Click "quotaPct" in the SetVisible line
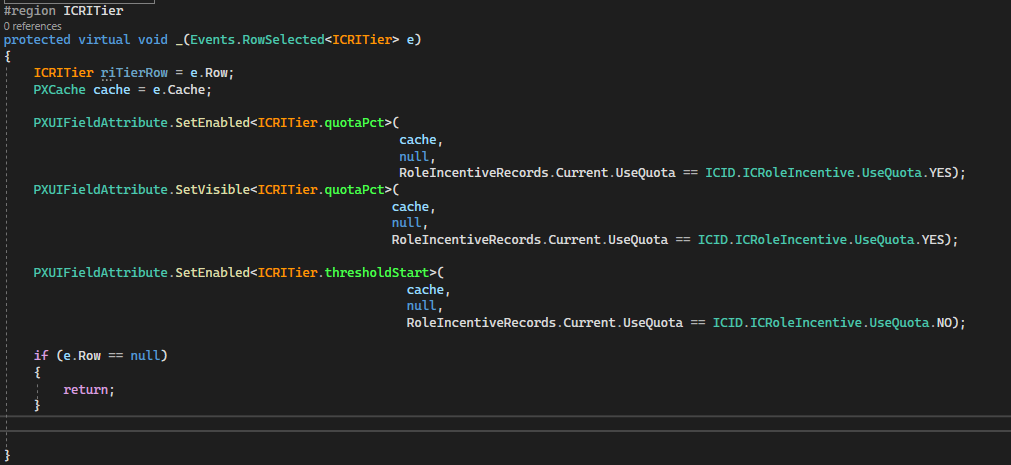 coord(354,190)
